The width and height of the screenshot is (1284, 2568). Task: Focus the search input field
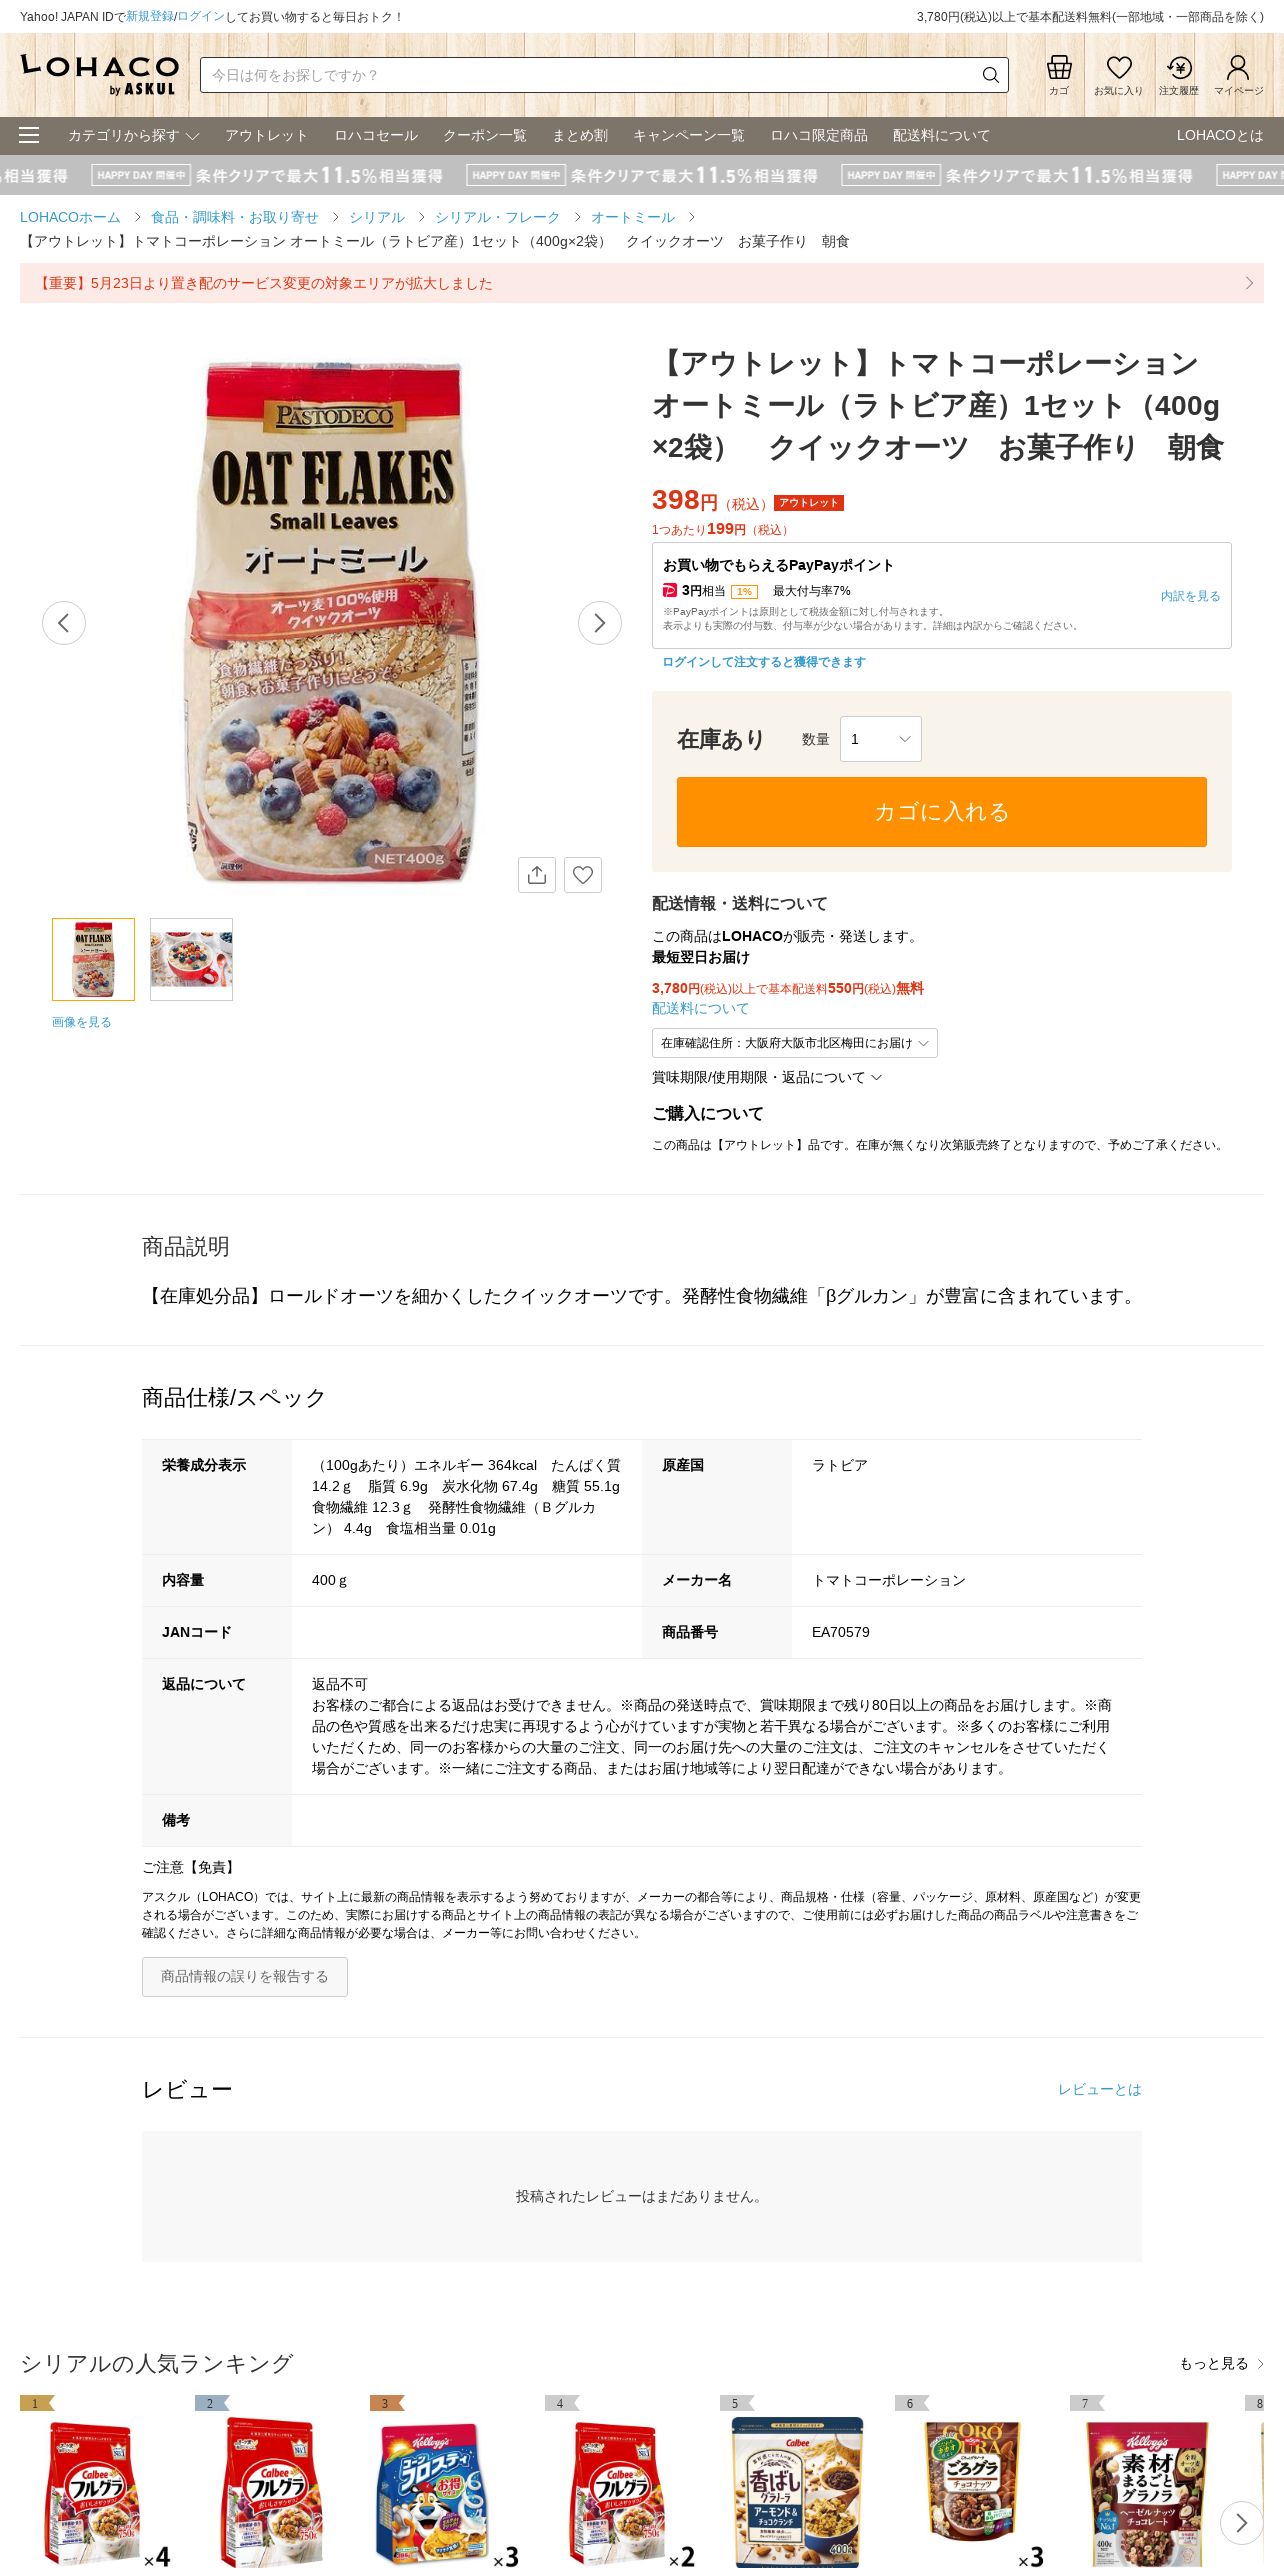[590, 75]
